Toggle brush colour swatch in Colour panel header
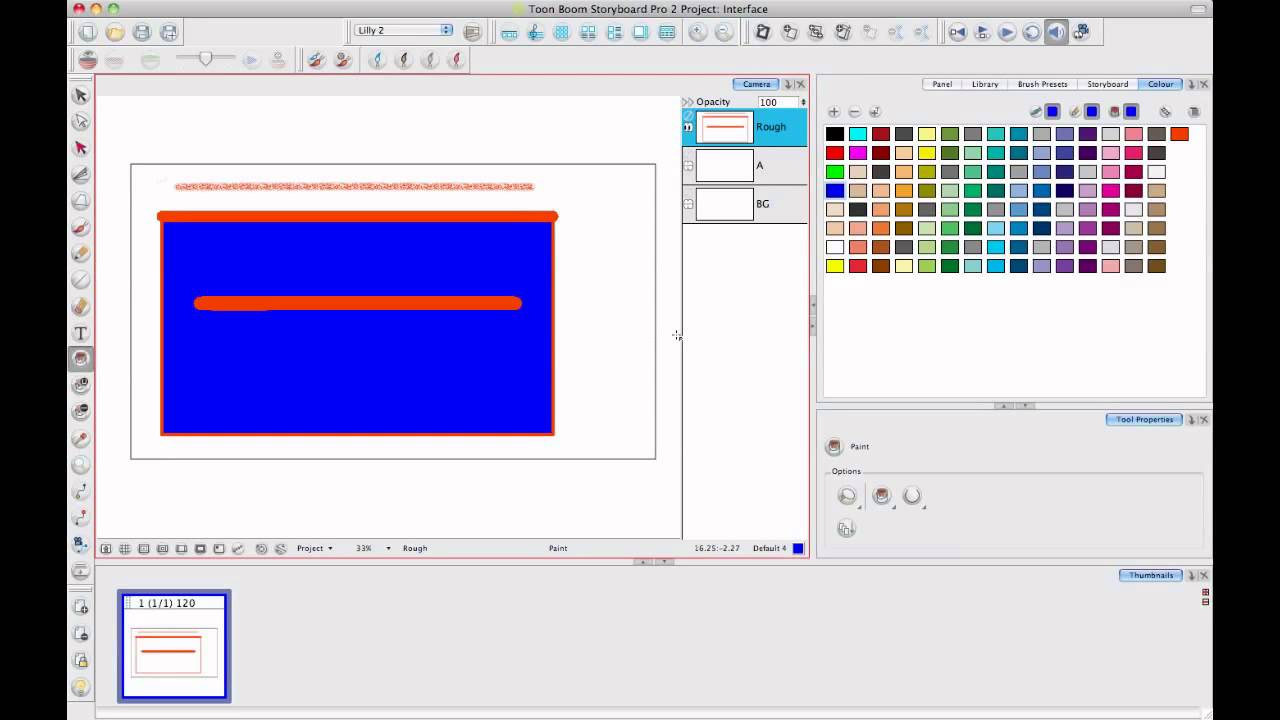Screen dimensions: 1280x720 point(1053,112)
